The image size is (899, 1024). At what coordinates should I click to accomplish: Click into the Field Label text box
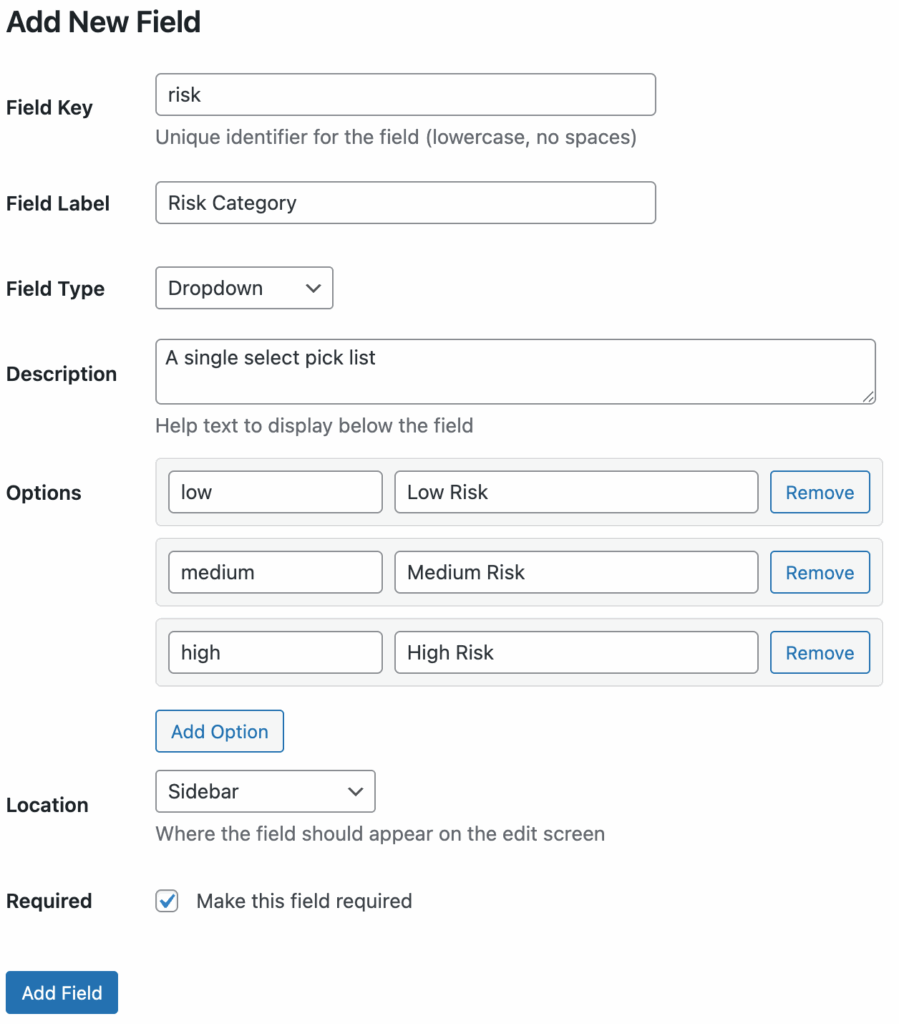coord(405,203)
